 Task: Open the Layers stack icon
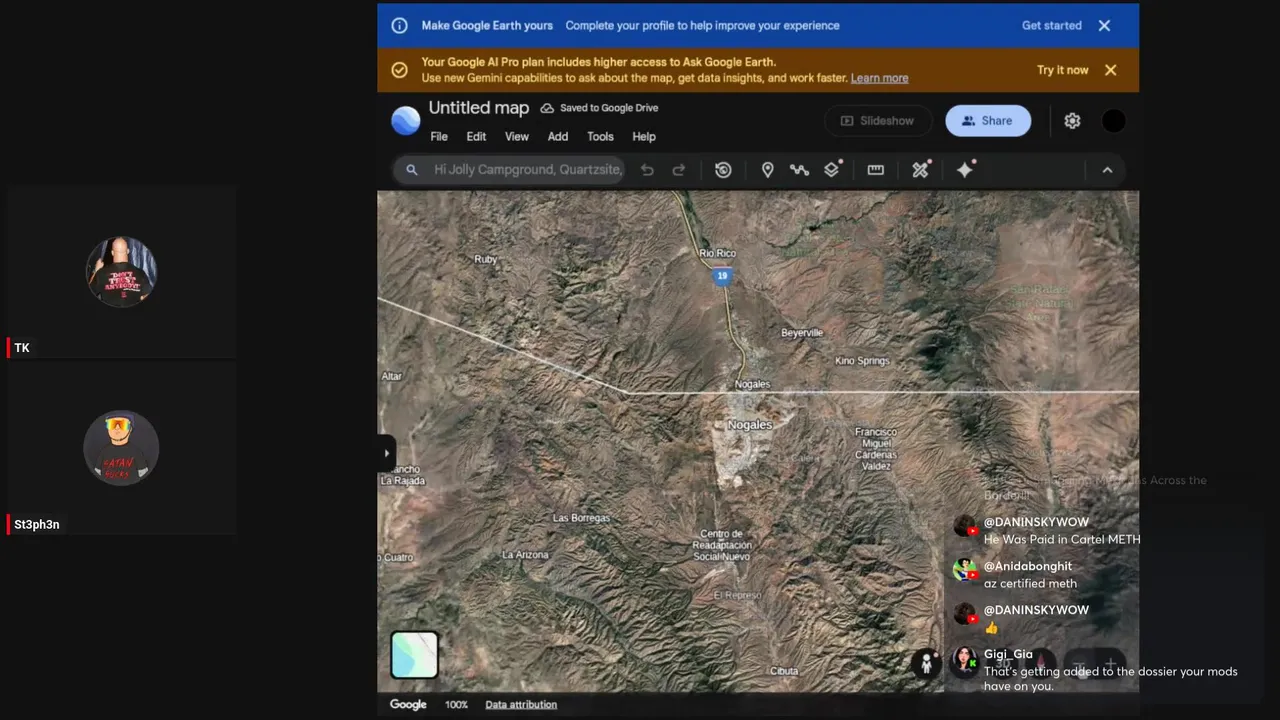pos(832,170)
